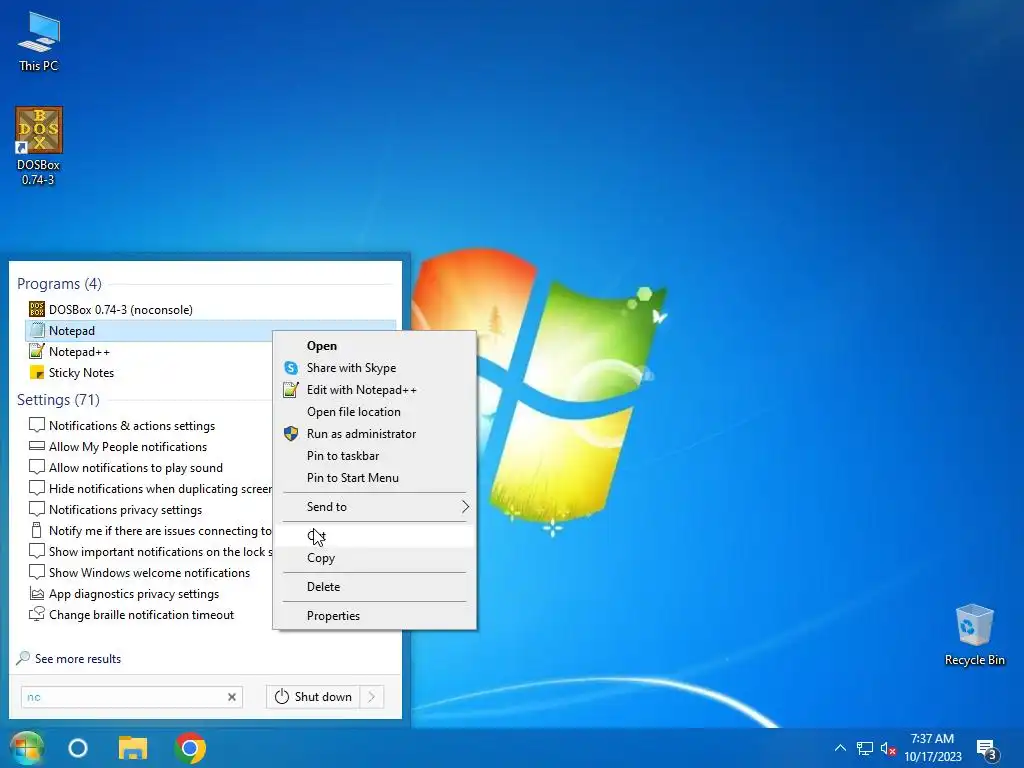1024x768 pixels.
Task: Choose Properties in the context menu
Action: click(x=375, y=616)
